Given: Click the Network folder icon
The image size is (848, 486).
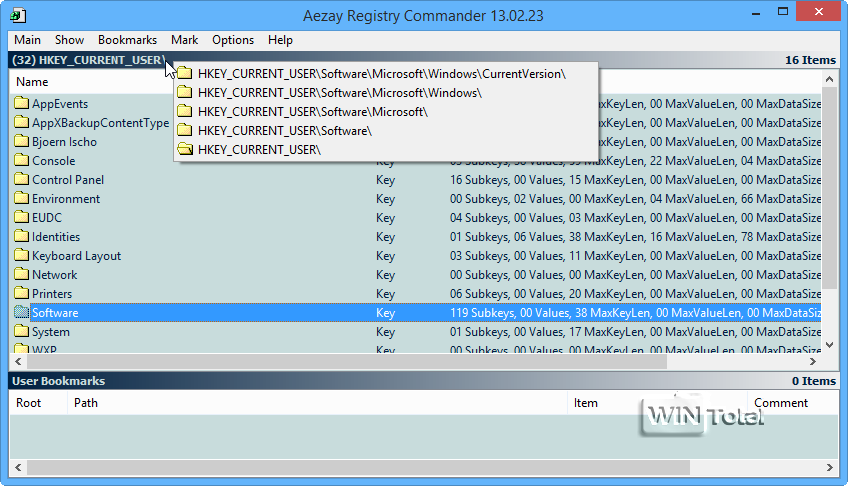Looking at the screenshot, I should (x=22, y=274).
